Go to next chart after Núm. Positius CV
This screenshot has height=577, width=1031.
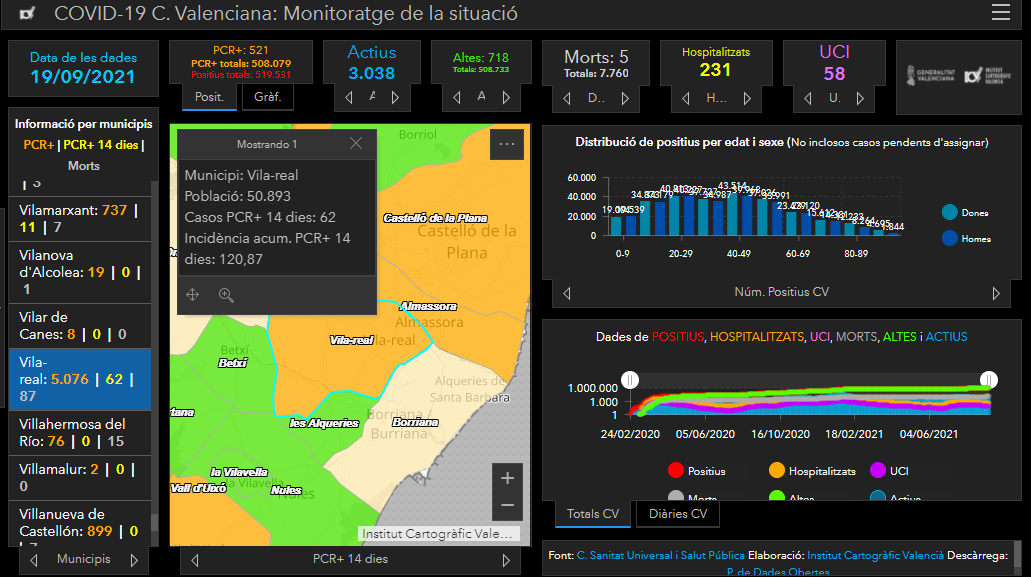coord(996,293)
